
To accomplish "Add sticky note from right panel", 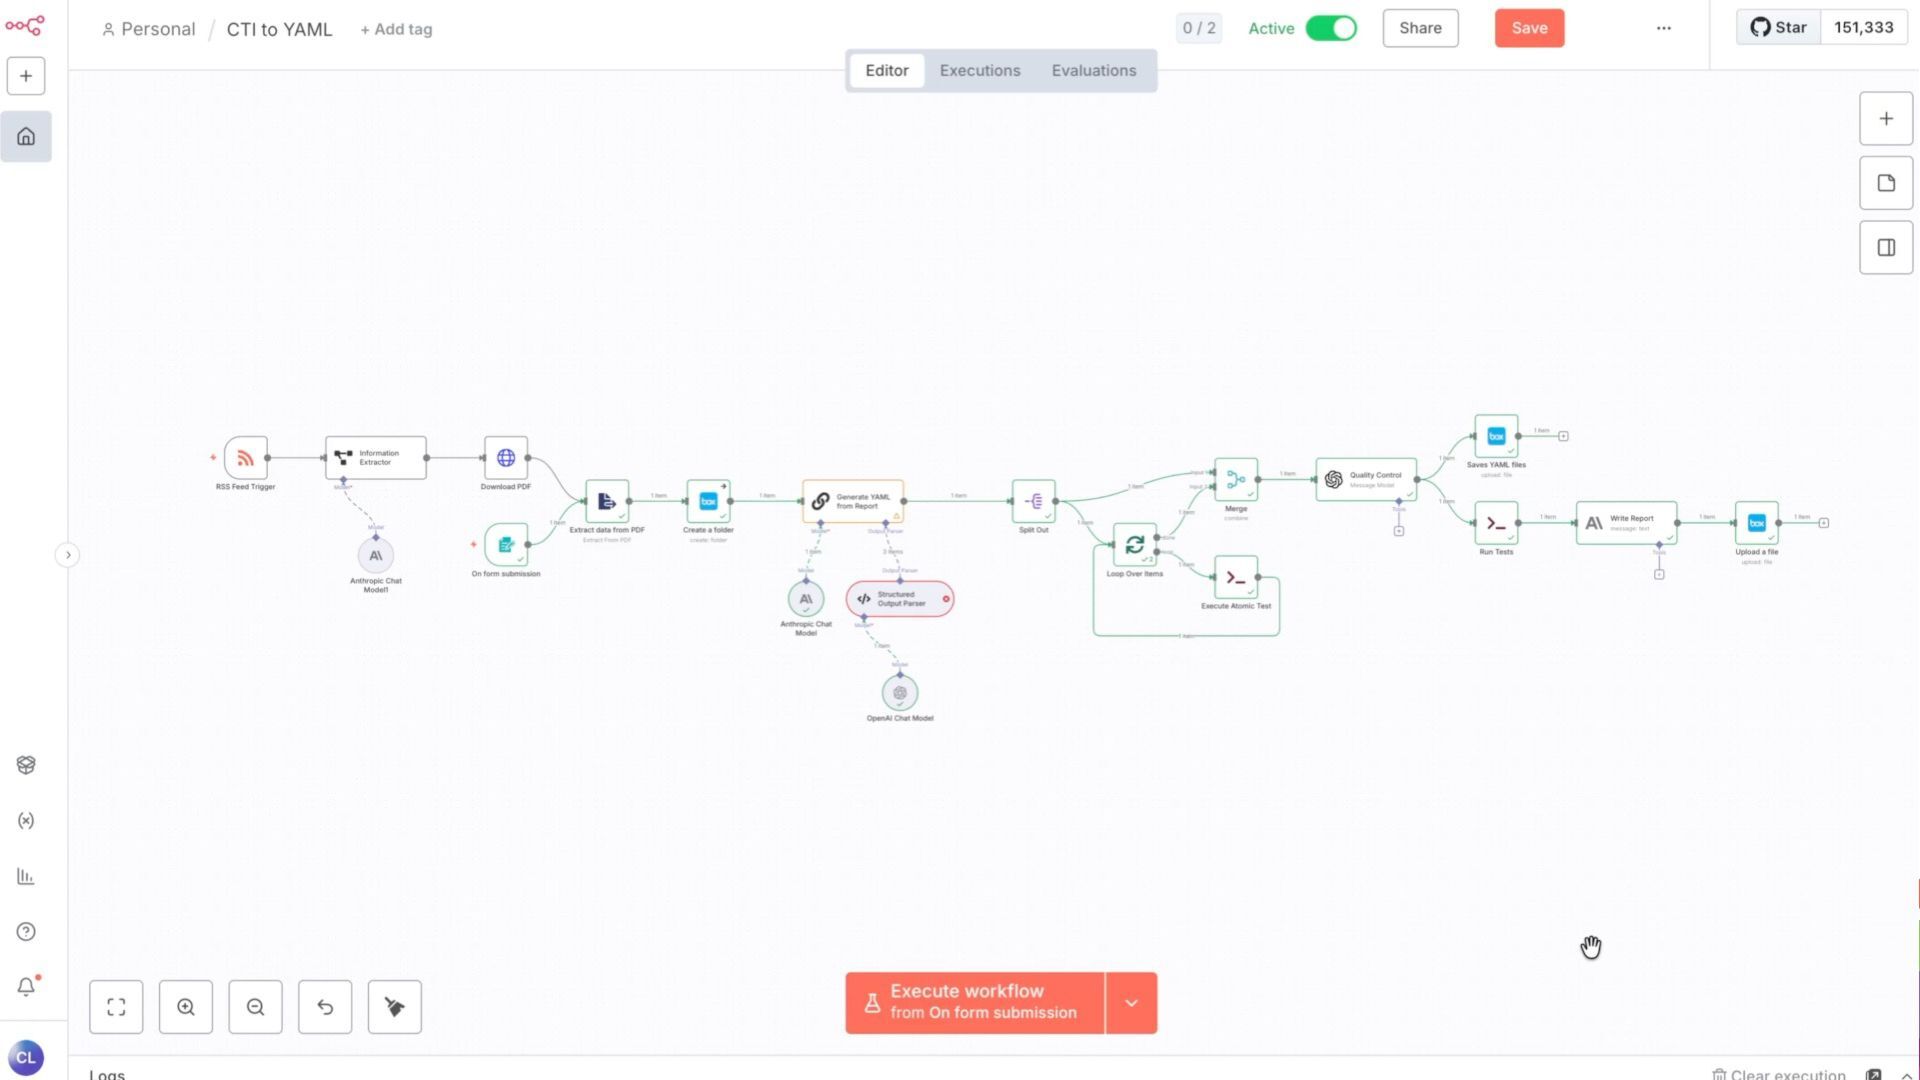I will pos(1886,183).
